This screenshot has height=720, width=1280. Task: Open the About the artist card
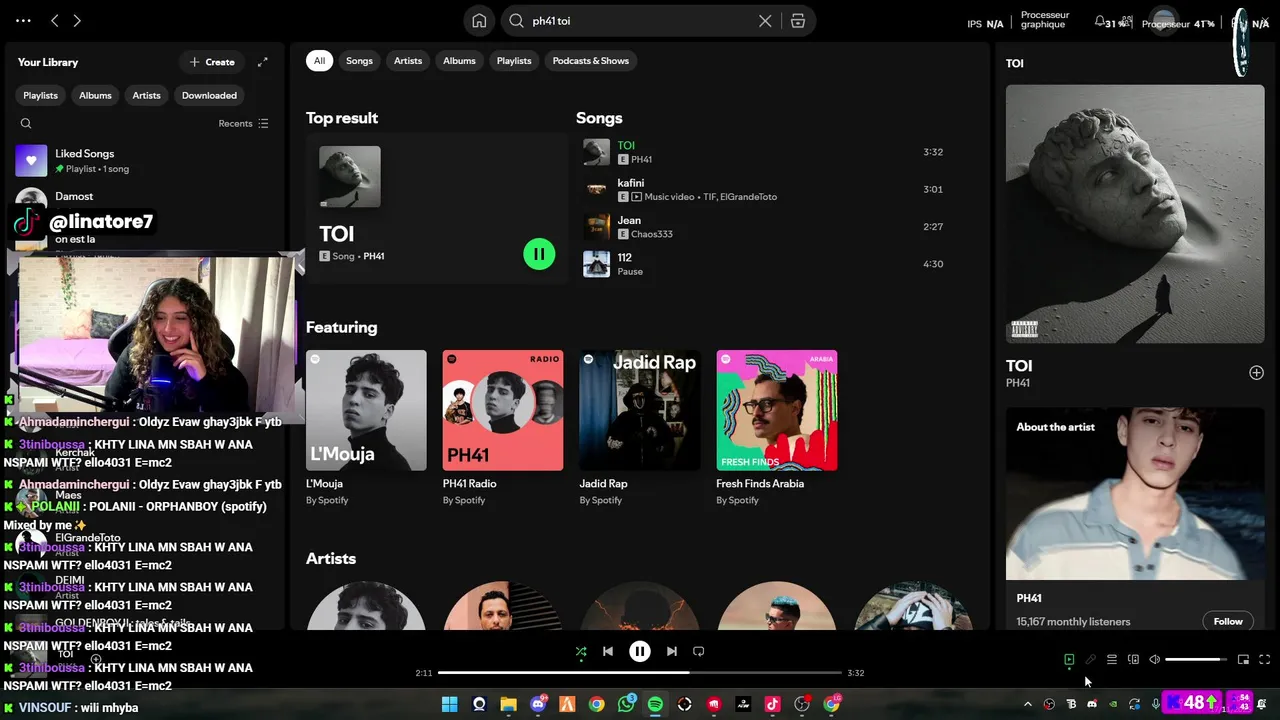(1135, 518)
